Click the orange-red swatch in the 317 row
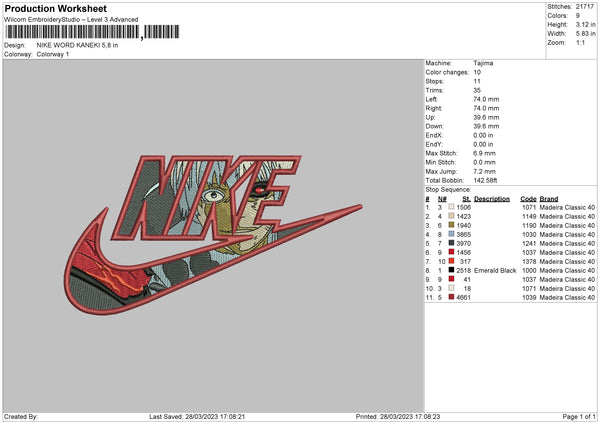600x424 pixels. click(x=452, y=261)
